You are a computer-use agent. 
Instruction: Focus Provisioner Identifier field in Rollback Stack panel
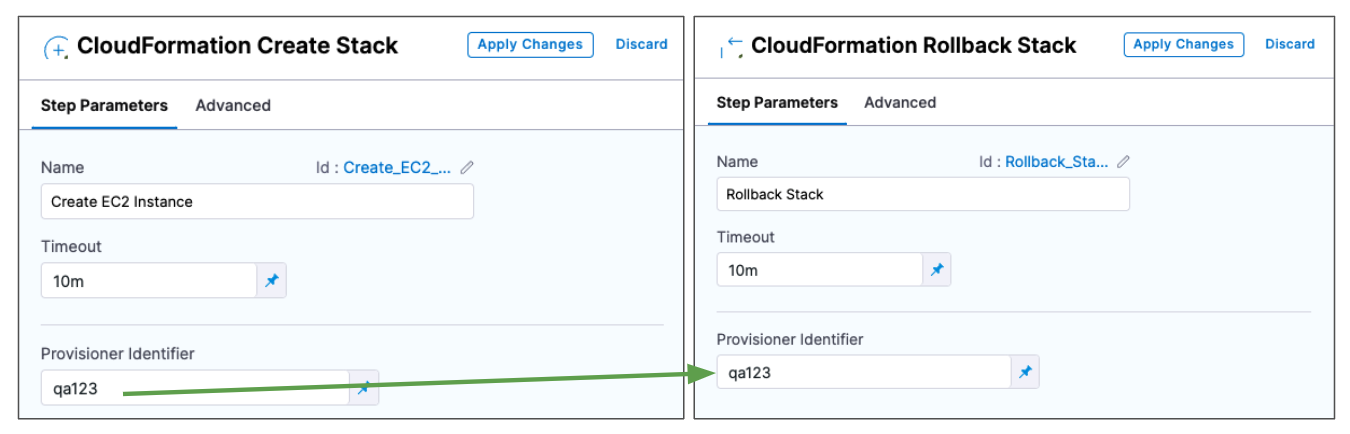[x=863, y=373]
